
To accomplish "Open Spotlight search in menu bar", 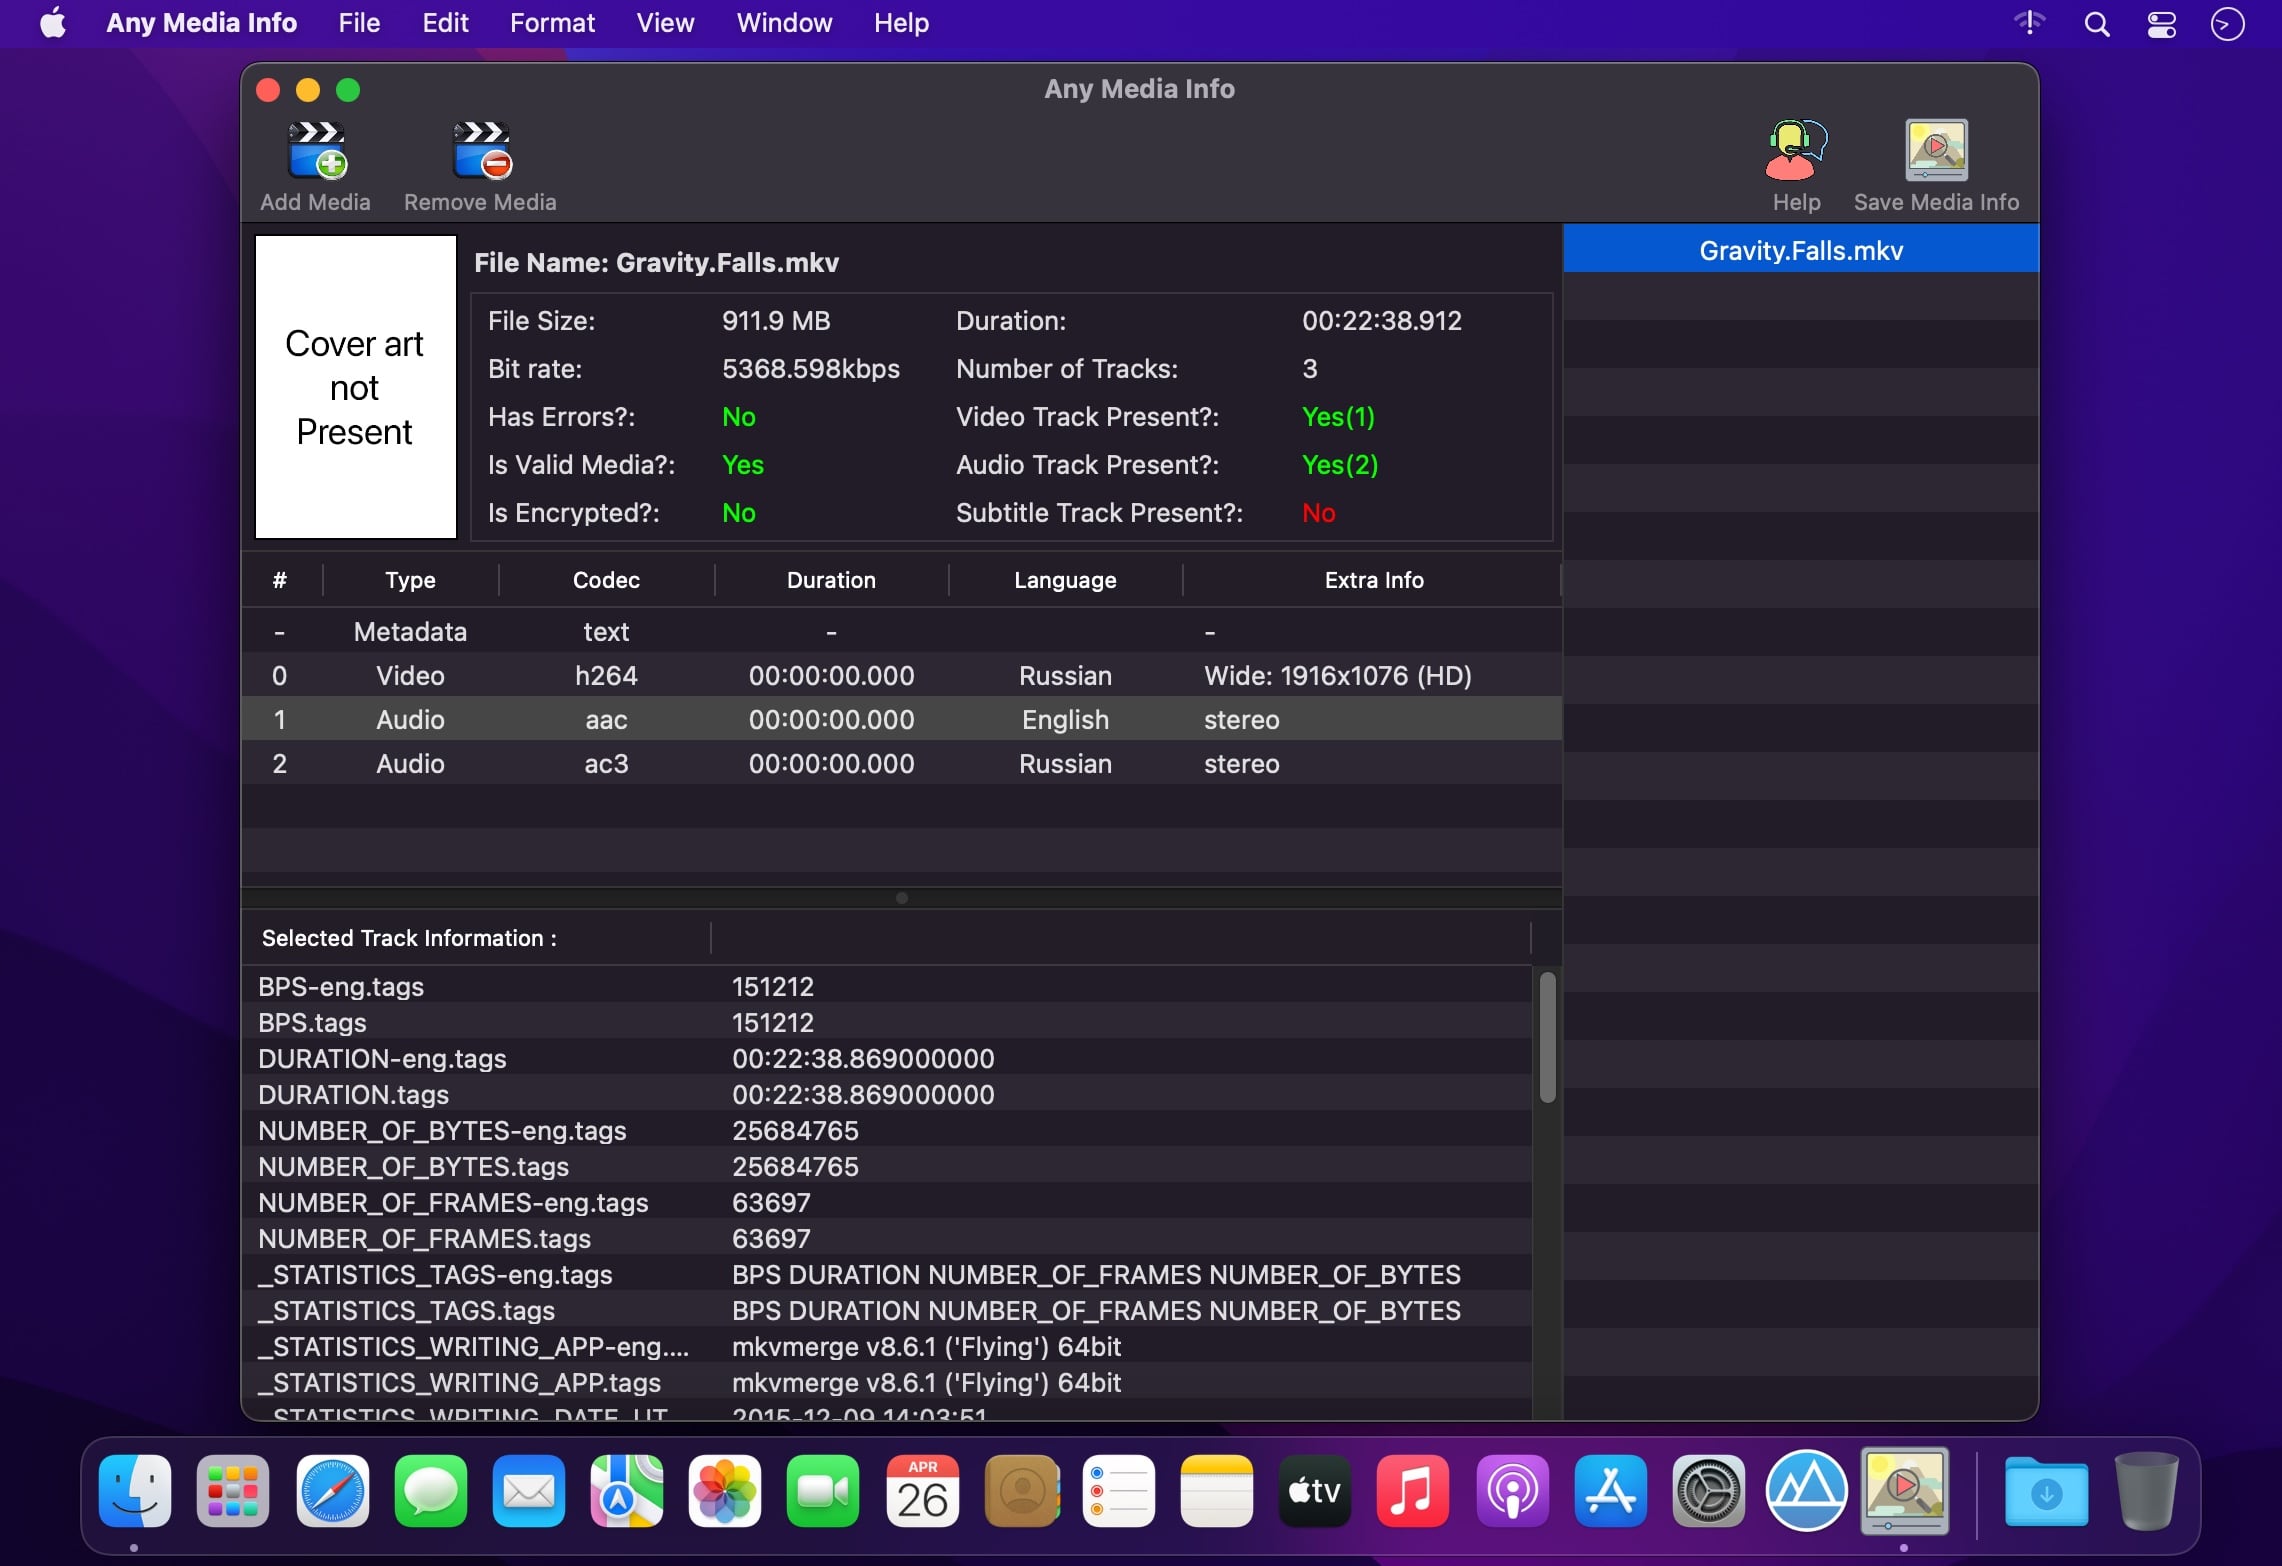I will pos(2097,24).
